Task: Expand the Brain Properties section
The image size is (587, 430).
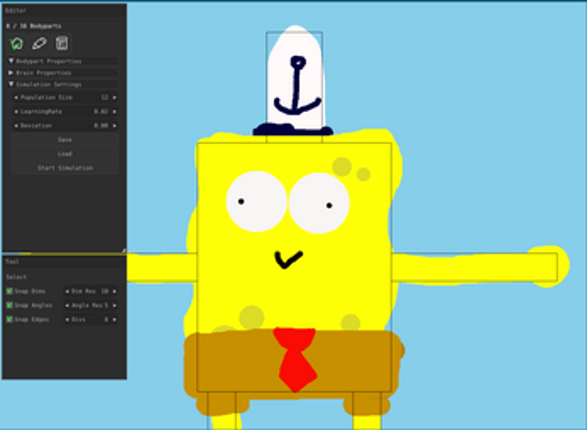Action: tap(62, 73)
